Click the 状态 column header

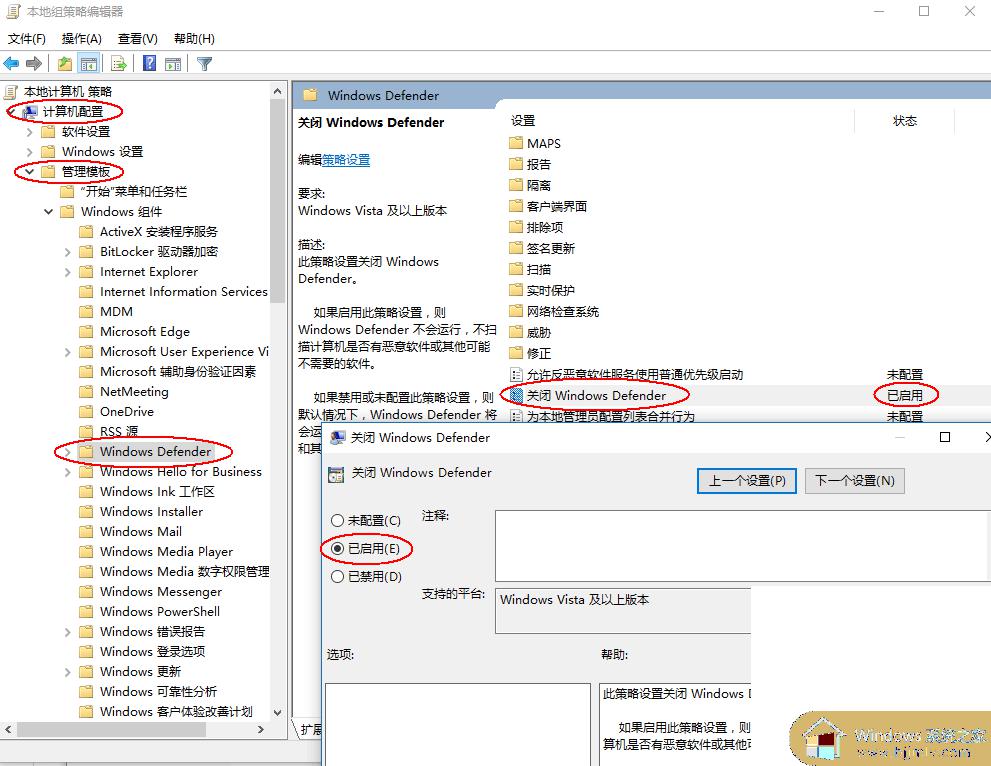point(904,121)
